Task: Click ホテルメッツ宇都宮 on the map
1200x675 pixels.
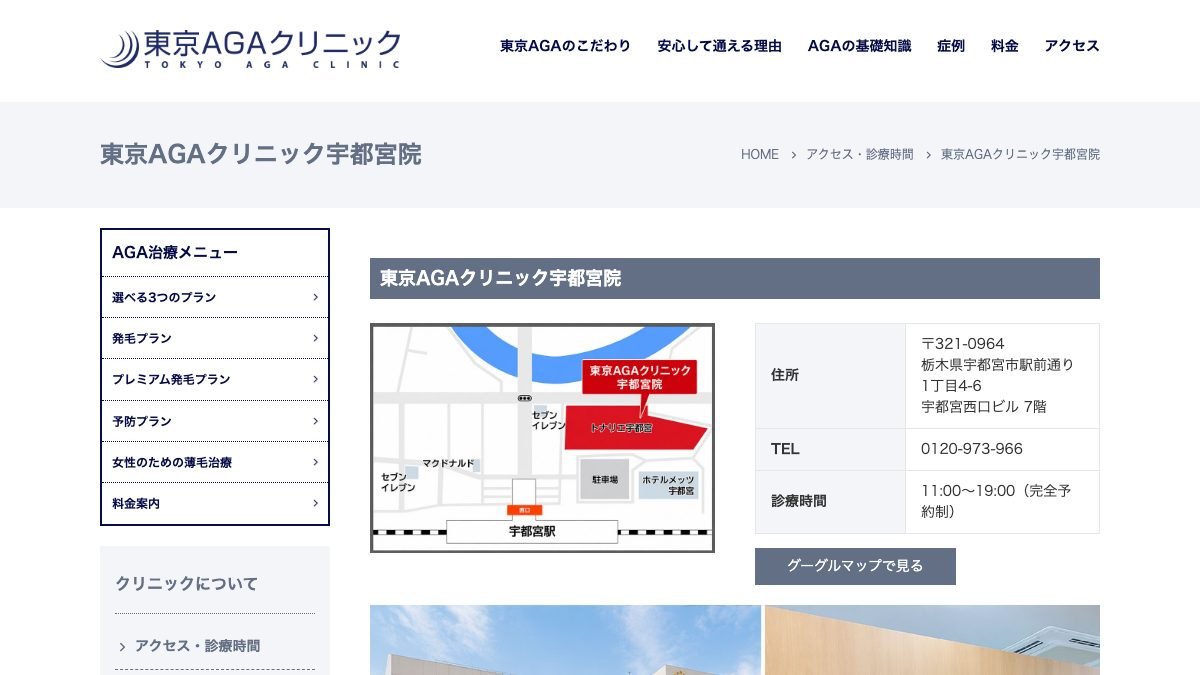Action: (668, 485)
